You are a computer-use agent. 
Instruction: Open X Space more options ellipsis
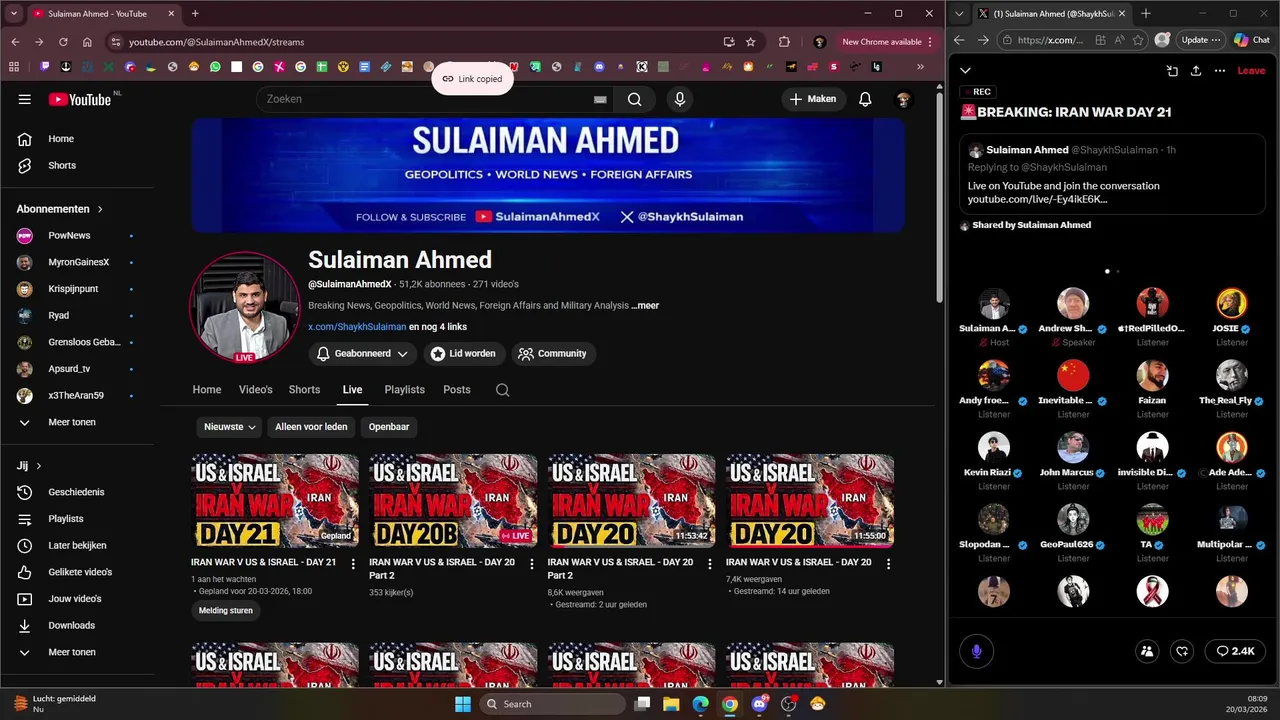click(x=1220, y=71)
